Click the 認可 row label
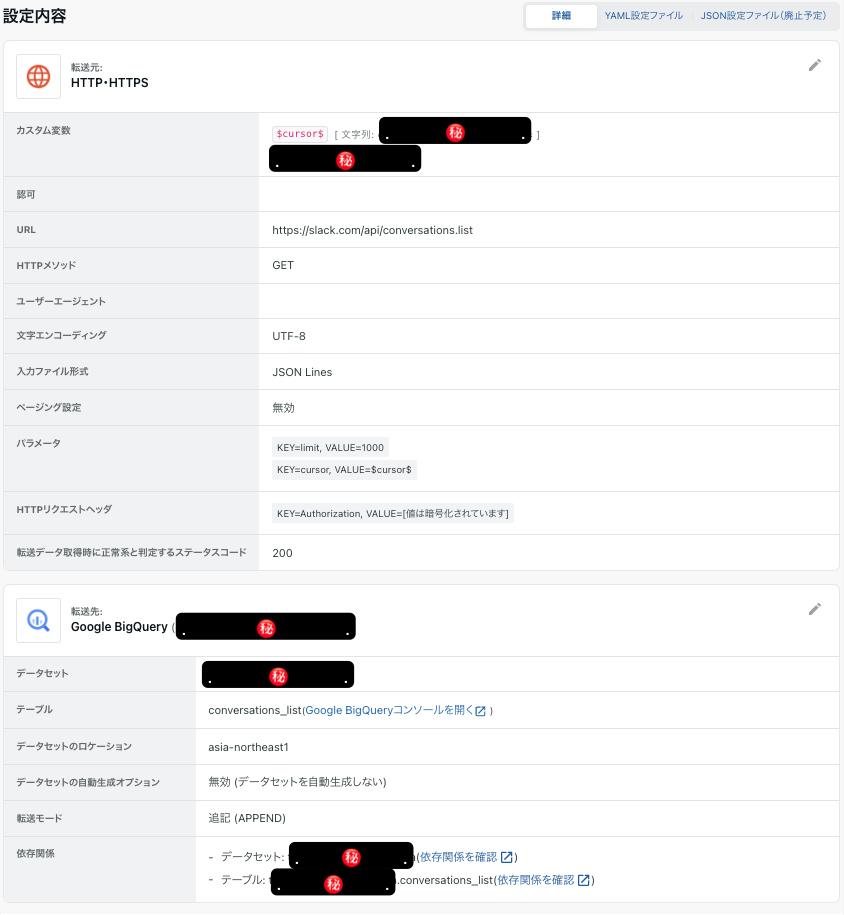This screenshot has width=844, height=915. (x=26, y=194)
